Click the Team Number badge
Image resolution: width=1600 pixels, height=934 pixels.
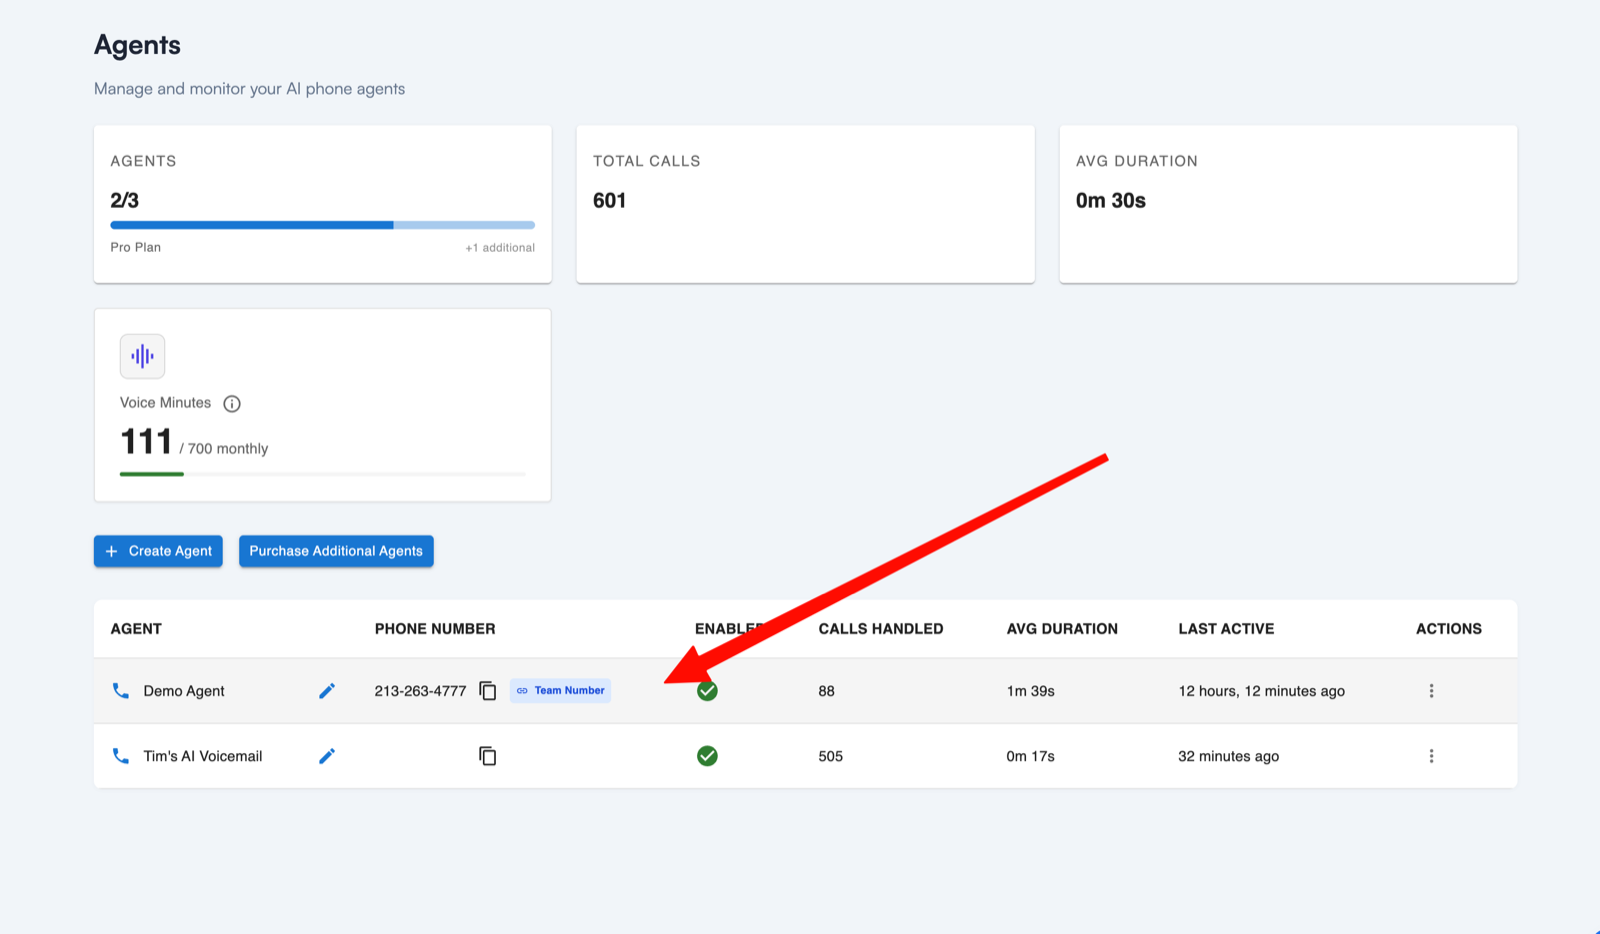pos(560,691)
